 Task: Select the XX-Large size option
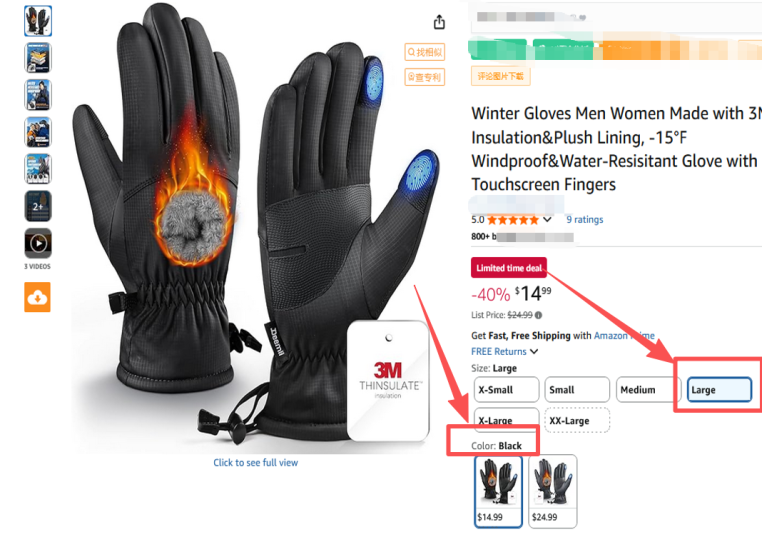(x=577, y=420)
